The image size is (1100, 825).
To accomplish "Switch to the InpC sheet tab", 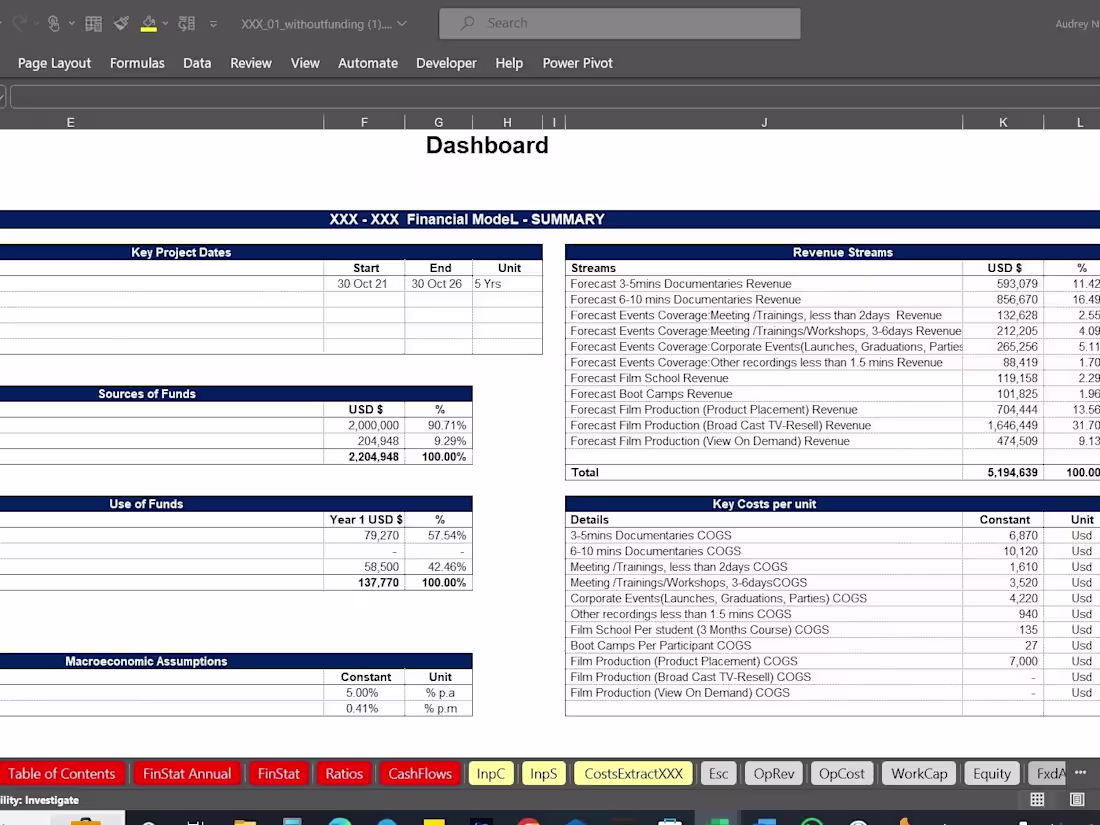I will coord(490,774).
